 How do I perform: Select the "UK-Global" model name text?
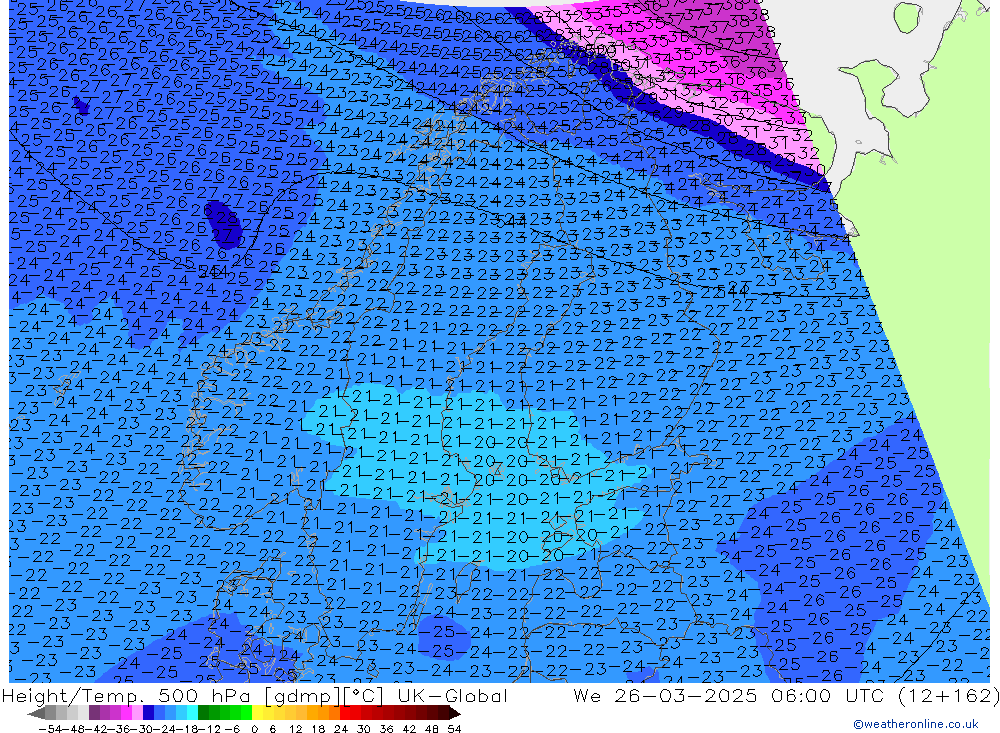[x=452, y=695]
